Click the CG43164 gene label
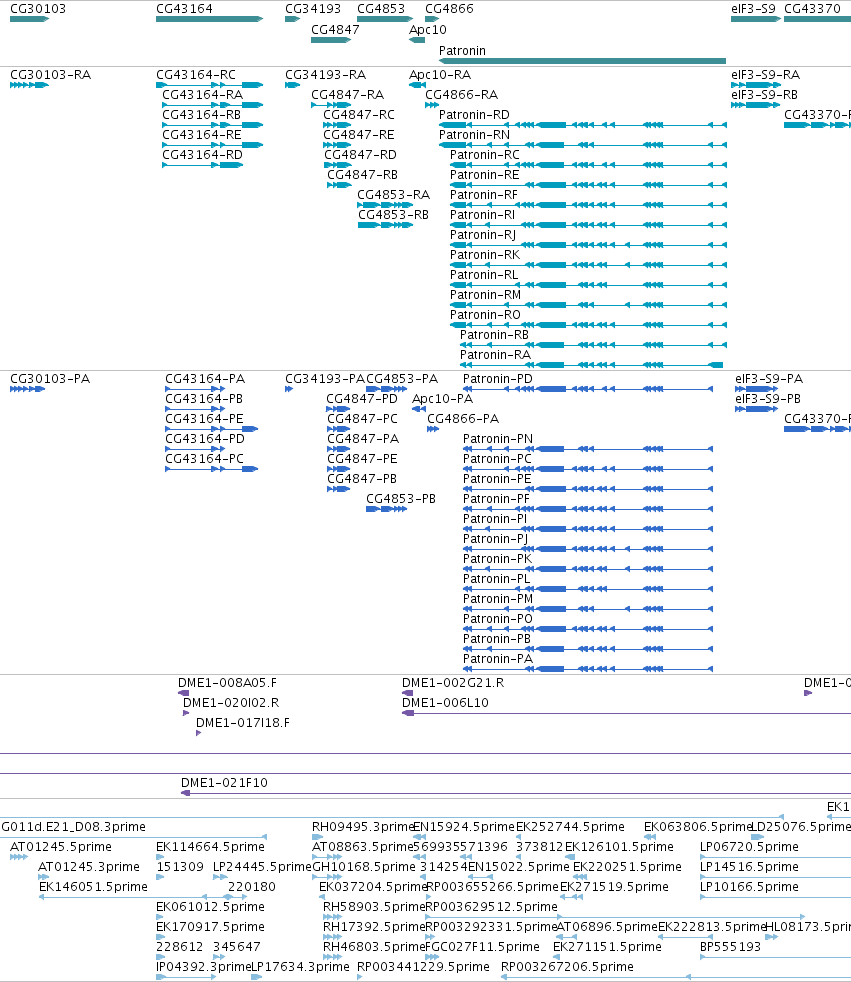This screenshot has height=982, width=851. click(184, 9)
